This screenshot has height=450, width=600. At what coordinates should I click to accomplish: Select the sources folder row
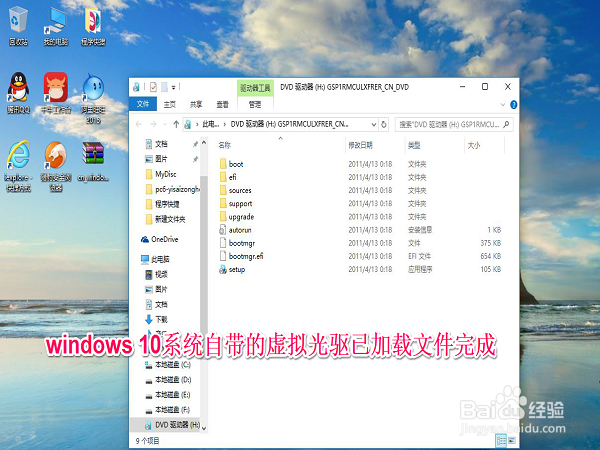(x=360, y=190)
